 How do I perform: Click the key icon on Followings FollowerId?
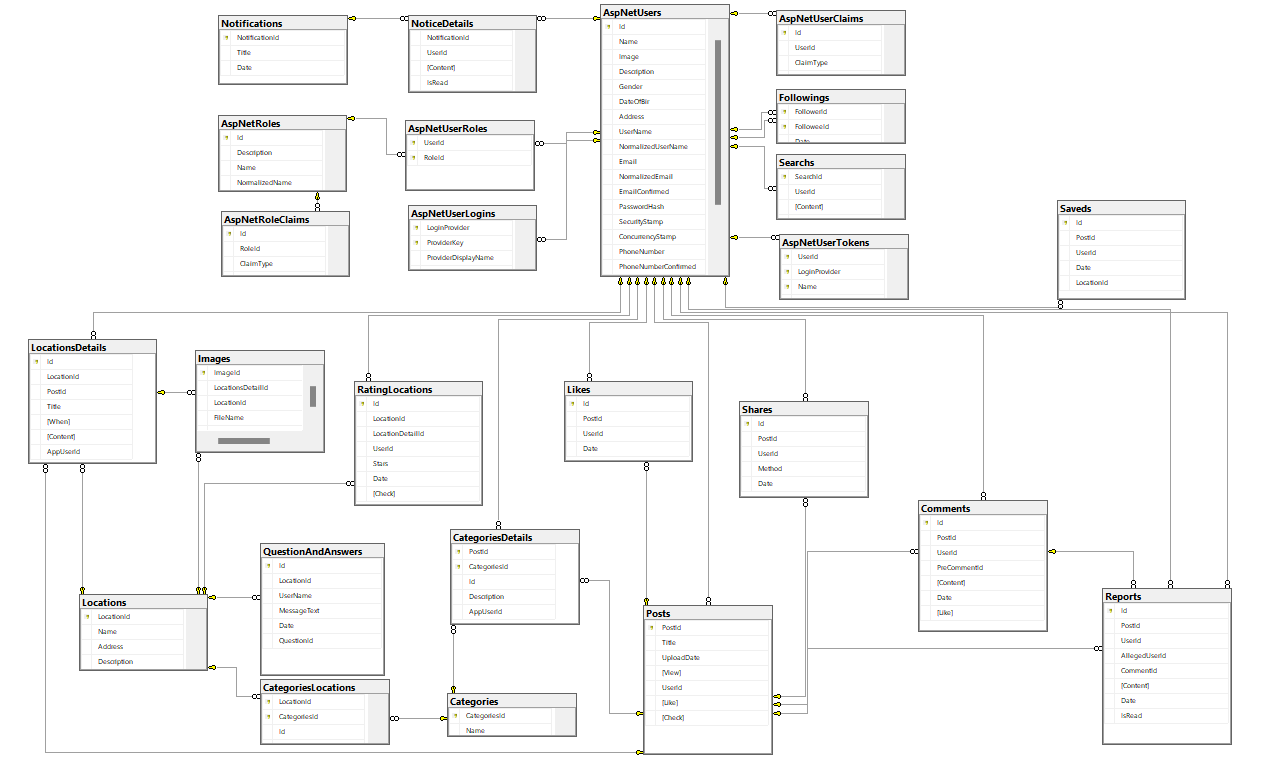786,111
